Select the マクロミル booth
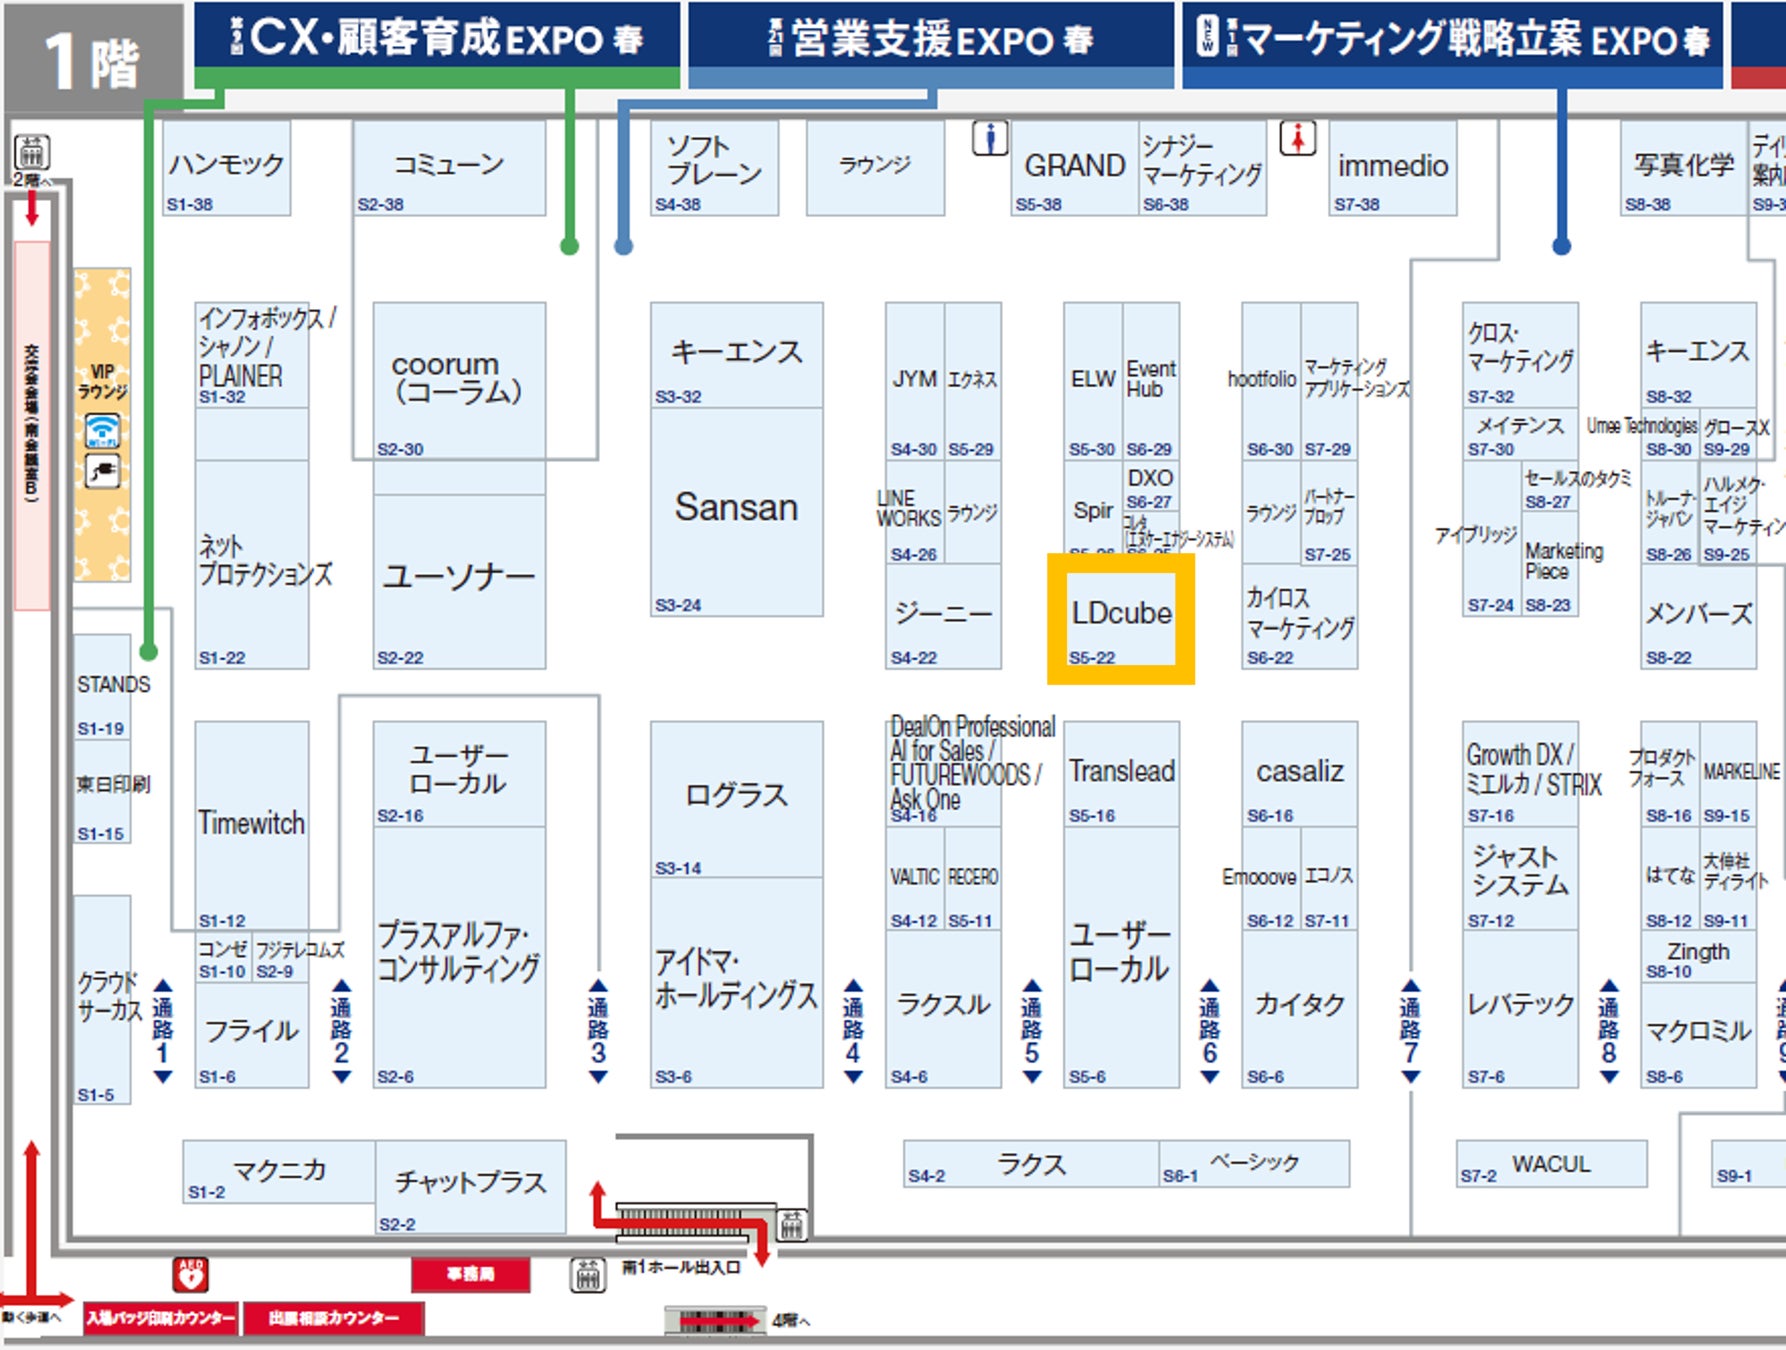The height and width of the screenshot is (1350, 1786). tap(1698, 1035)
